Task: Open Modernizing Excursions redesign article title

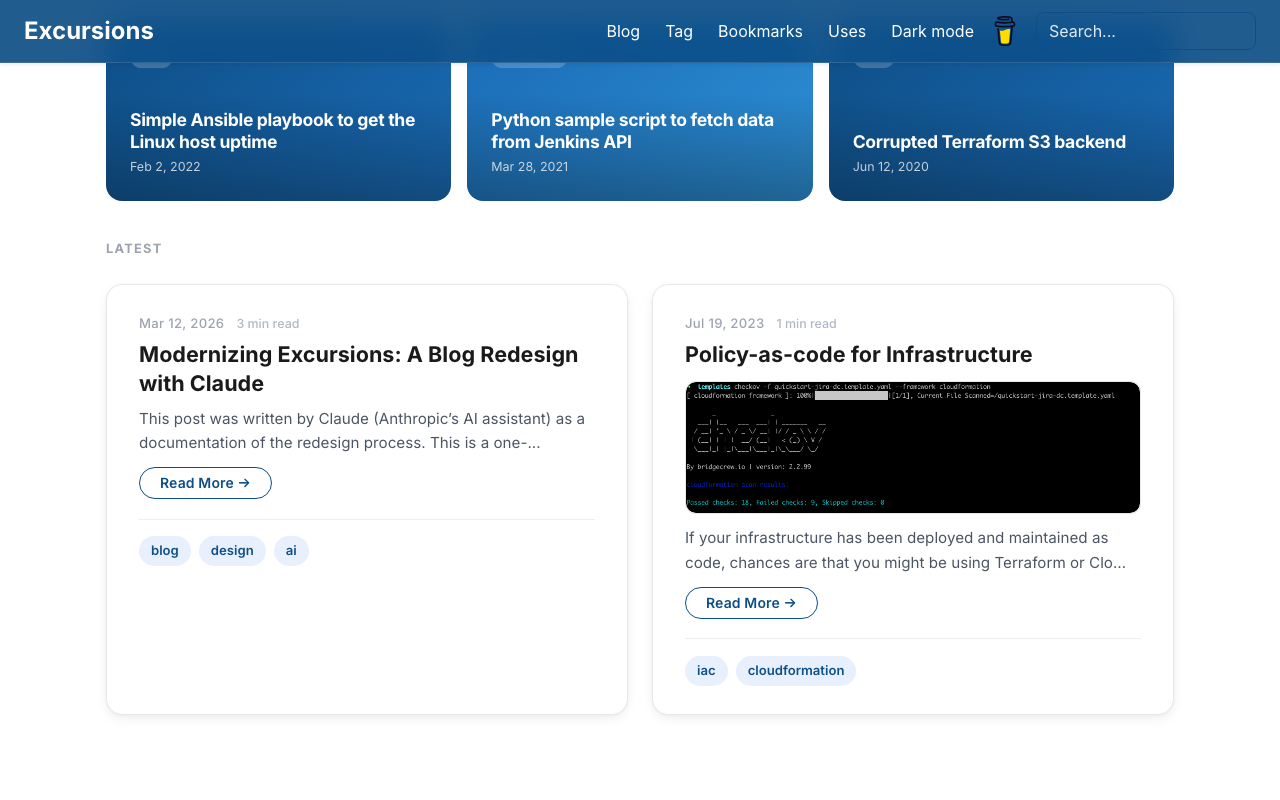Action: point(358,368)
